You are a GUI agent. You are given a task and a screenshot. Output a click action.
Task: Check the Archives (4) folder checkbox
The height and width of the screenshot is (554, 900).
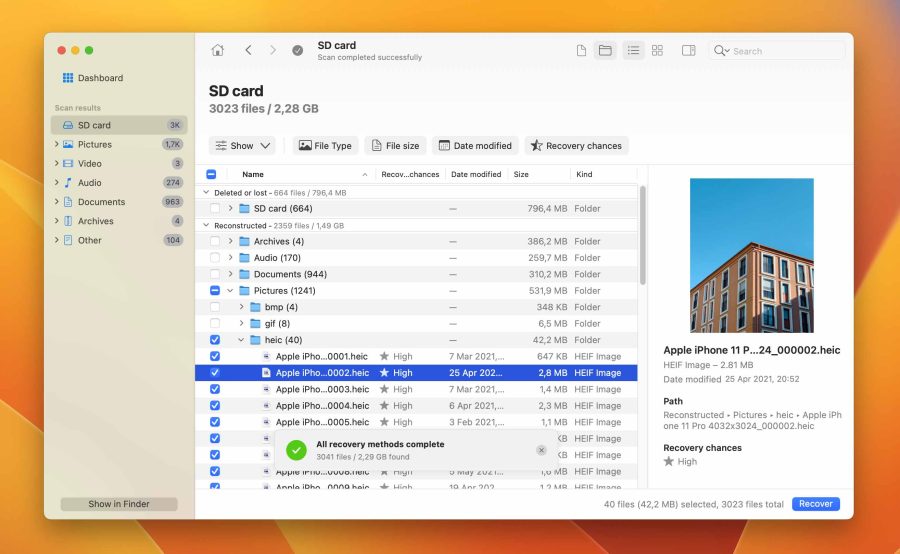tap(215, 241)
